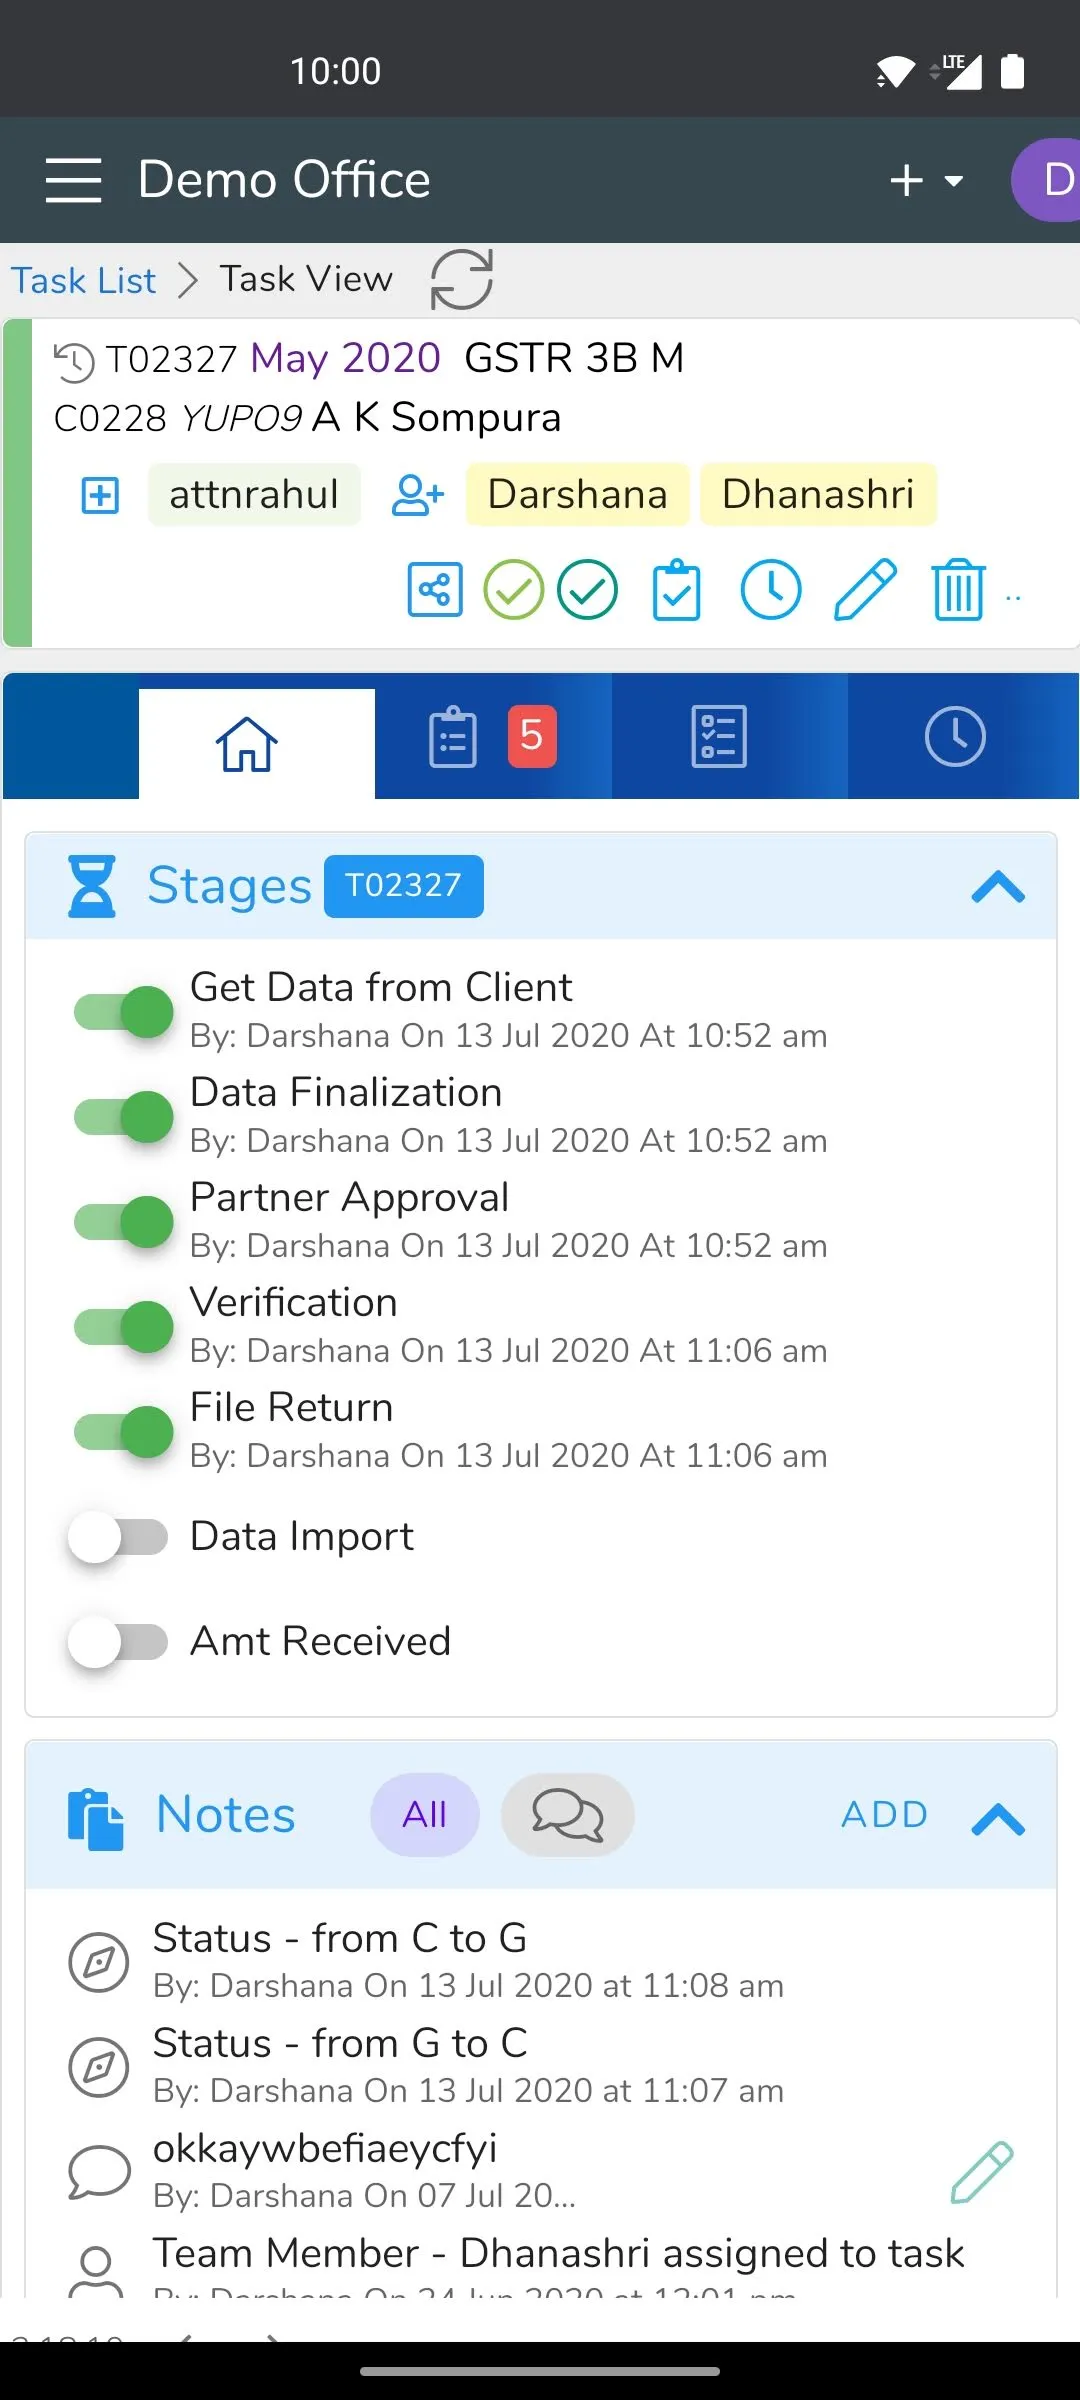Click the more dots after trash icon

tap(1013, 598)
